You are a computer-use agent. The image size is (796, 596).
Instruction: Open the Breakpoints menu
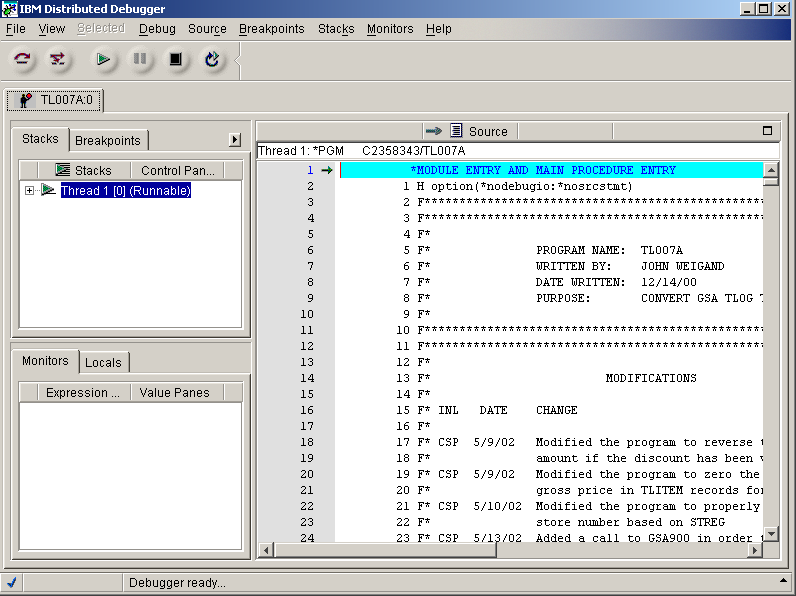click(272, 29)
